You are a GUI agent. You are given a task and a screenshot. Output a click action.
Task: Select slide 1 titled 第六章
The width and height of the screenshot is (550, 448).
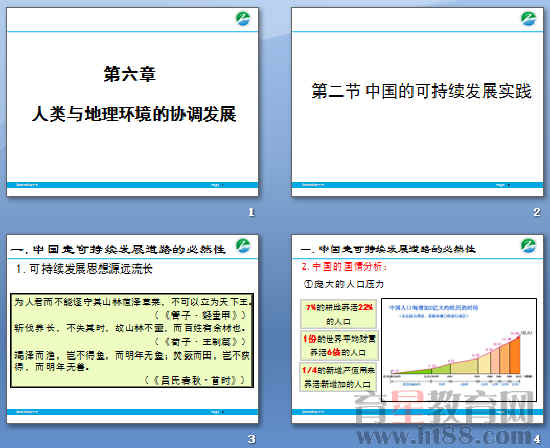coord(133,102)
